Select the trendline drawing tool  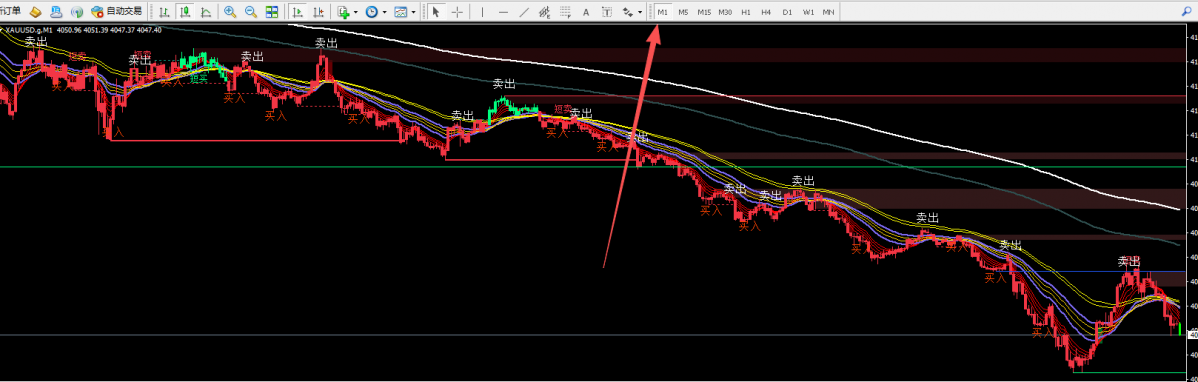523,11
